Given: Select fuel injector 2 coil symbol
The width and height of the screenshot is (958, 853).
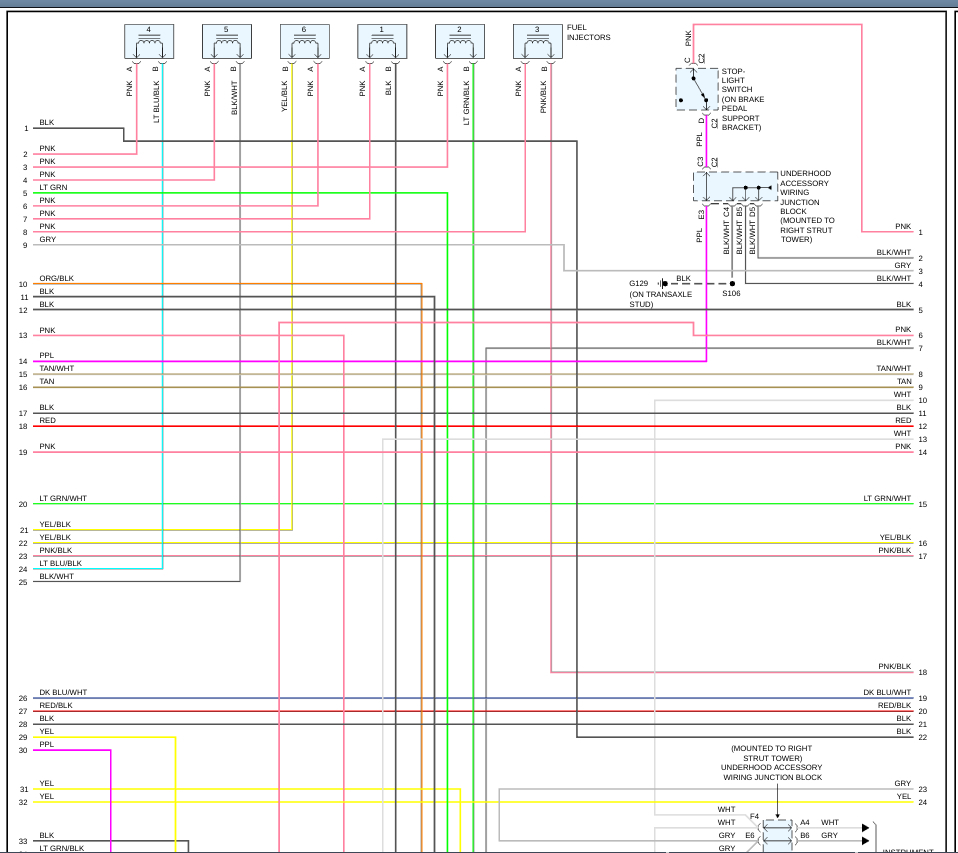Looking at the screenshot, I should (460, 42).
